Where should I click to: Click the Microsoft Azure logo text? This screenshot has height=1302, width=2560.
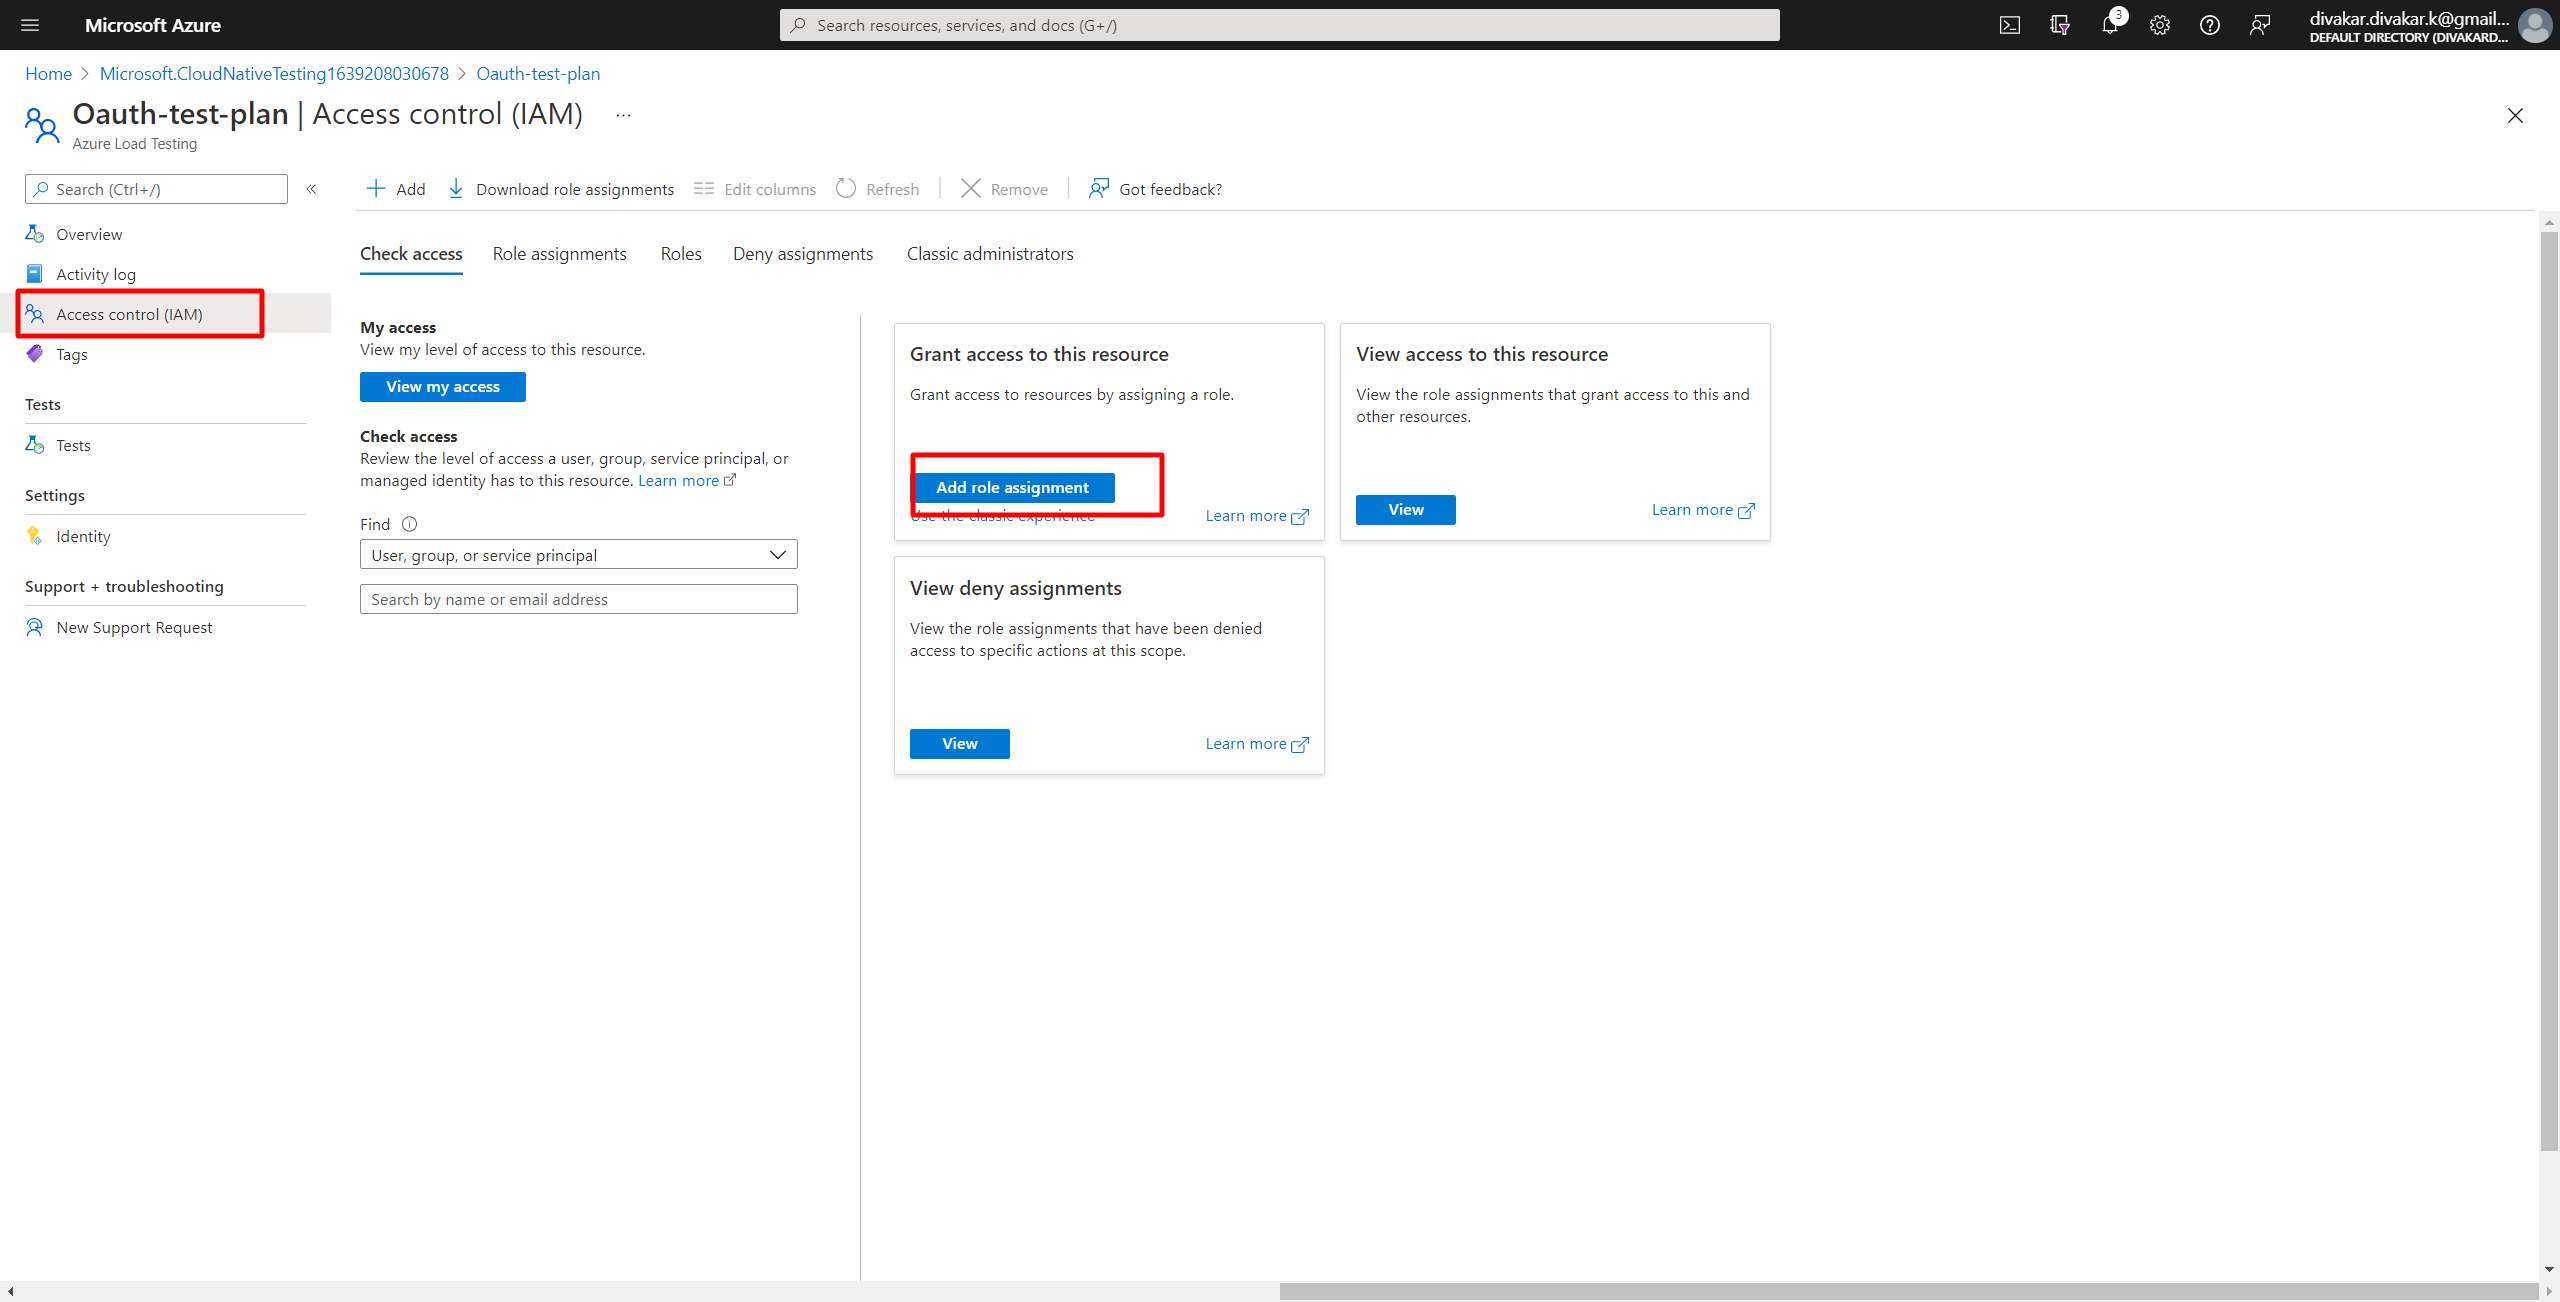(153, 25)
